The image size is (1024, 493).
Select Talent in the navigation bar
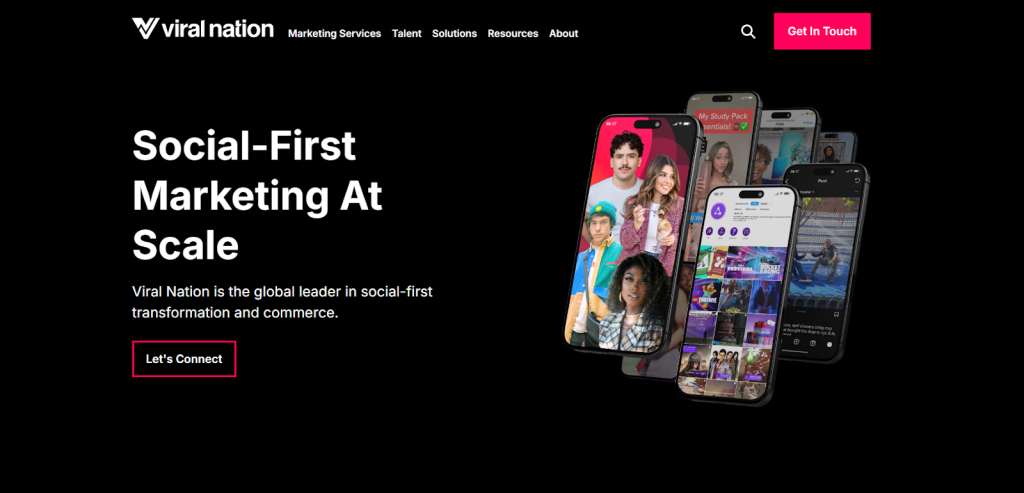point(407,33)
